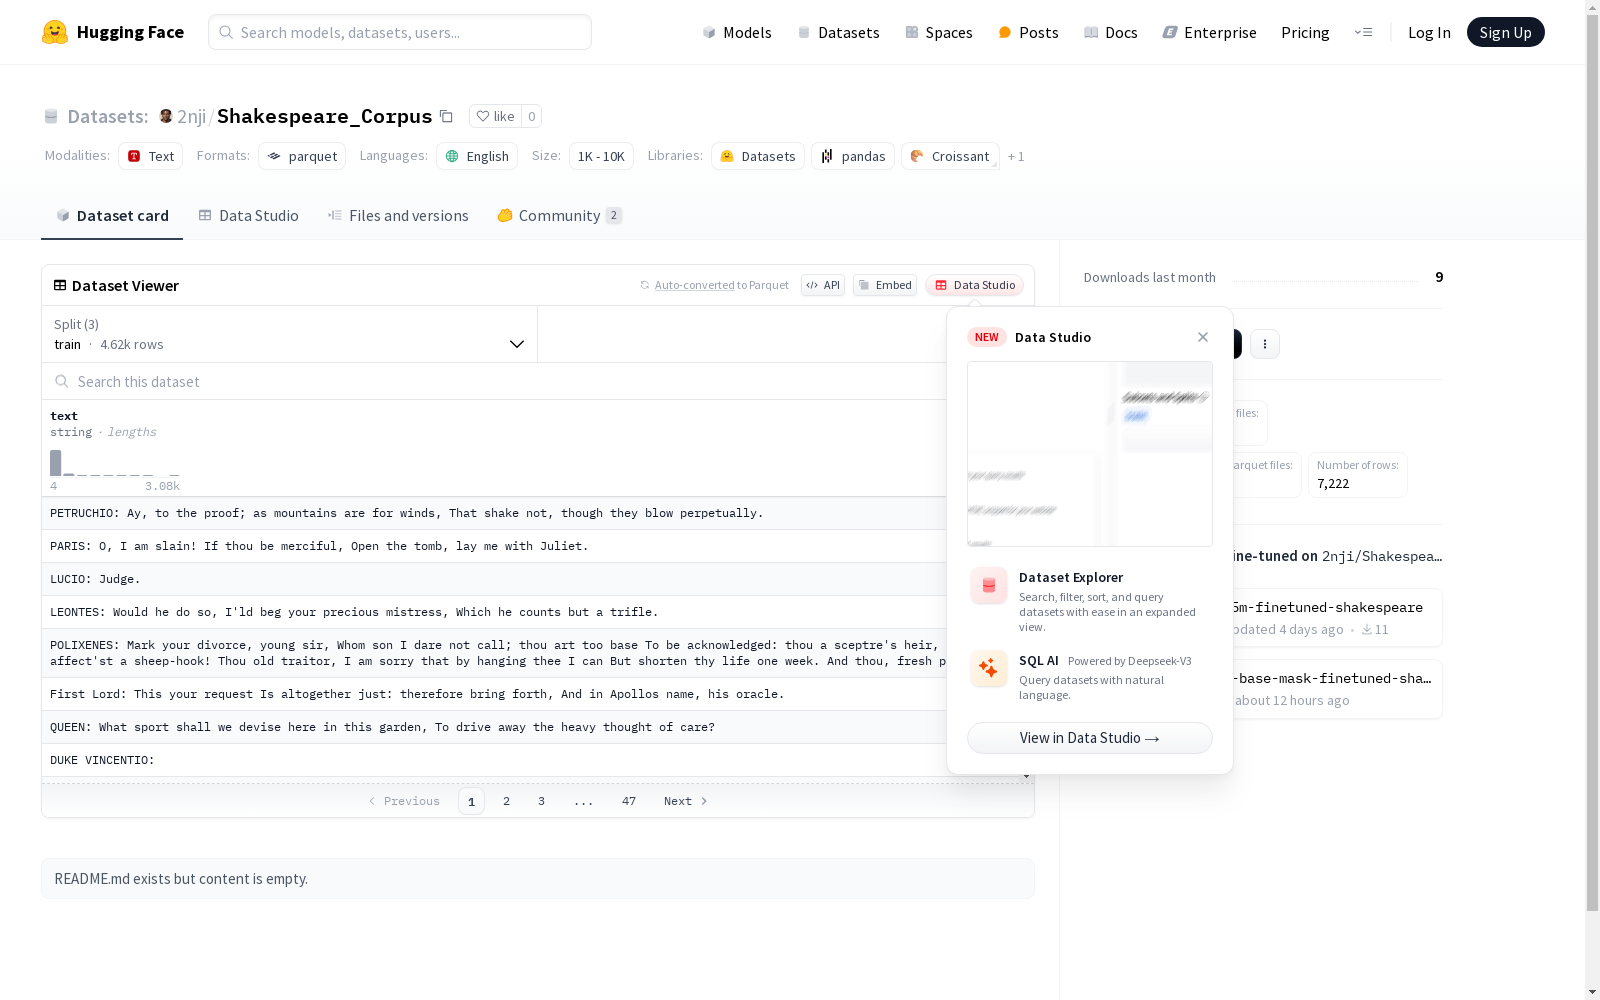Click the 1K - 10K size tag
Screen dimensions: 1600x1000
tap(601, 156)
